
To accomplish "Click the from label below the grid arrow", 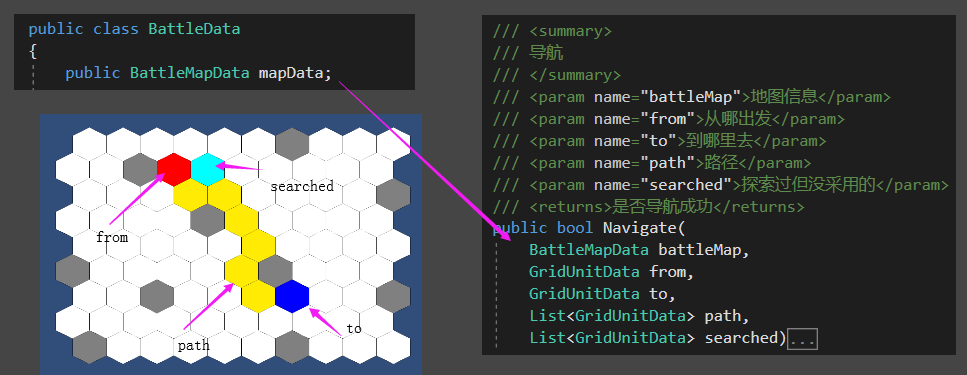I will pos(112,237).
